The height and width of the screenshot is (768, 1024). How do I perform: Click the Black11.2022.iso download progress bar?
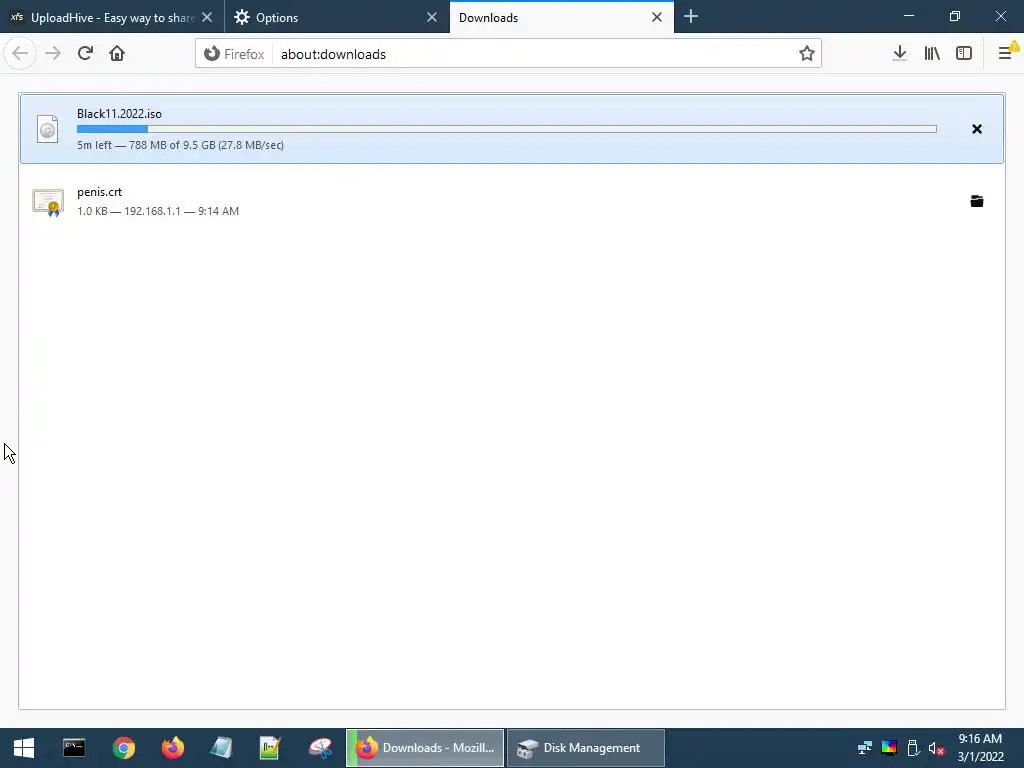tap(507, 129)
